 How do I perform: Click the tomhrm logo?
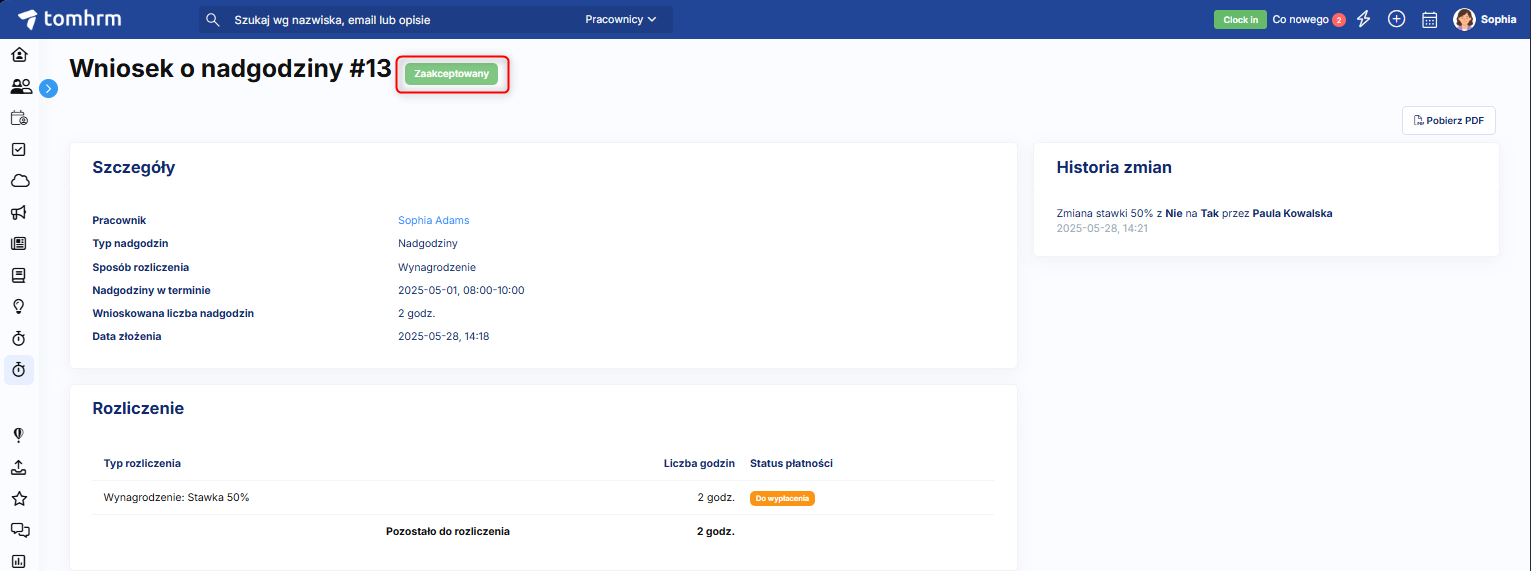(70, 19)
